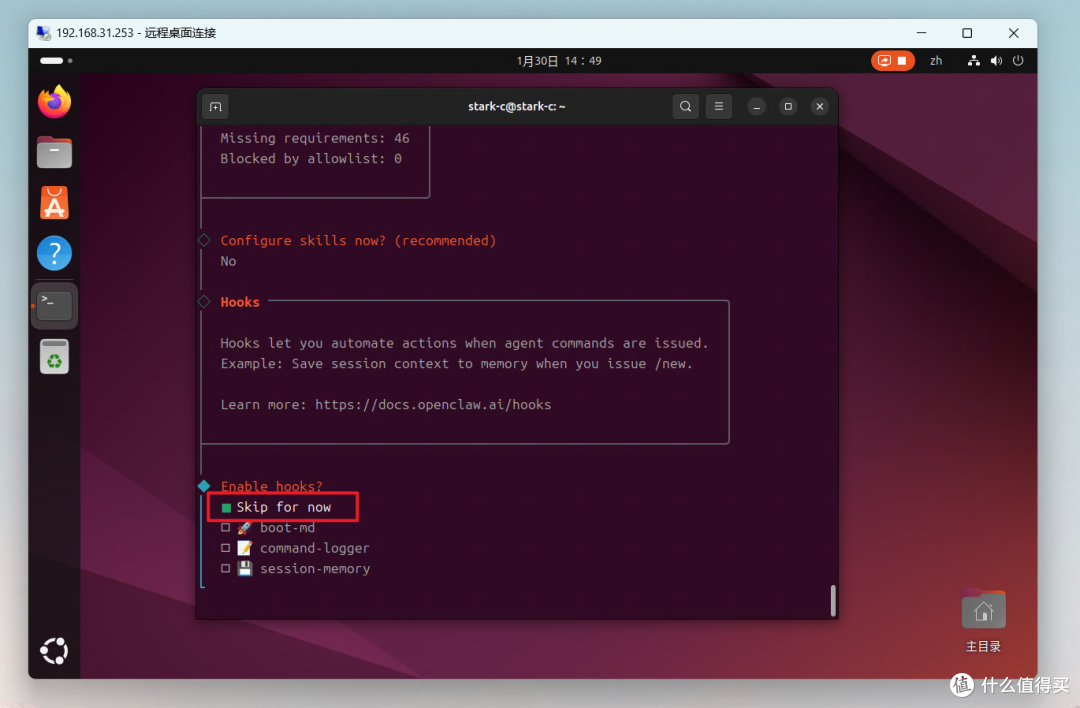Toggle the command-logger hook checkbox
Screen dimensions: 1080x708
[225, 548]
